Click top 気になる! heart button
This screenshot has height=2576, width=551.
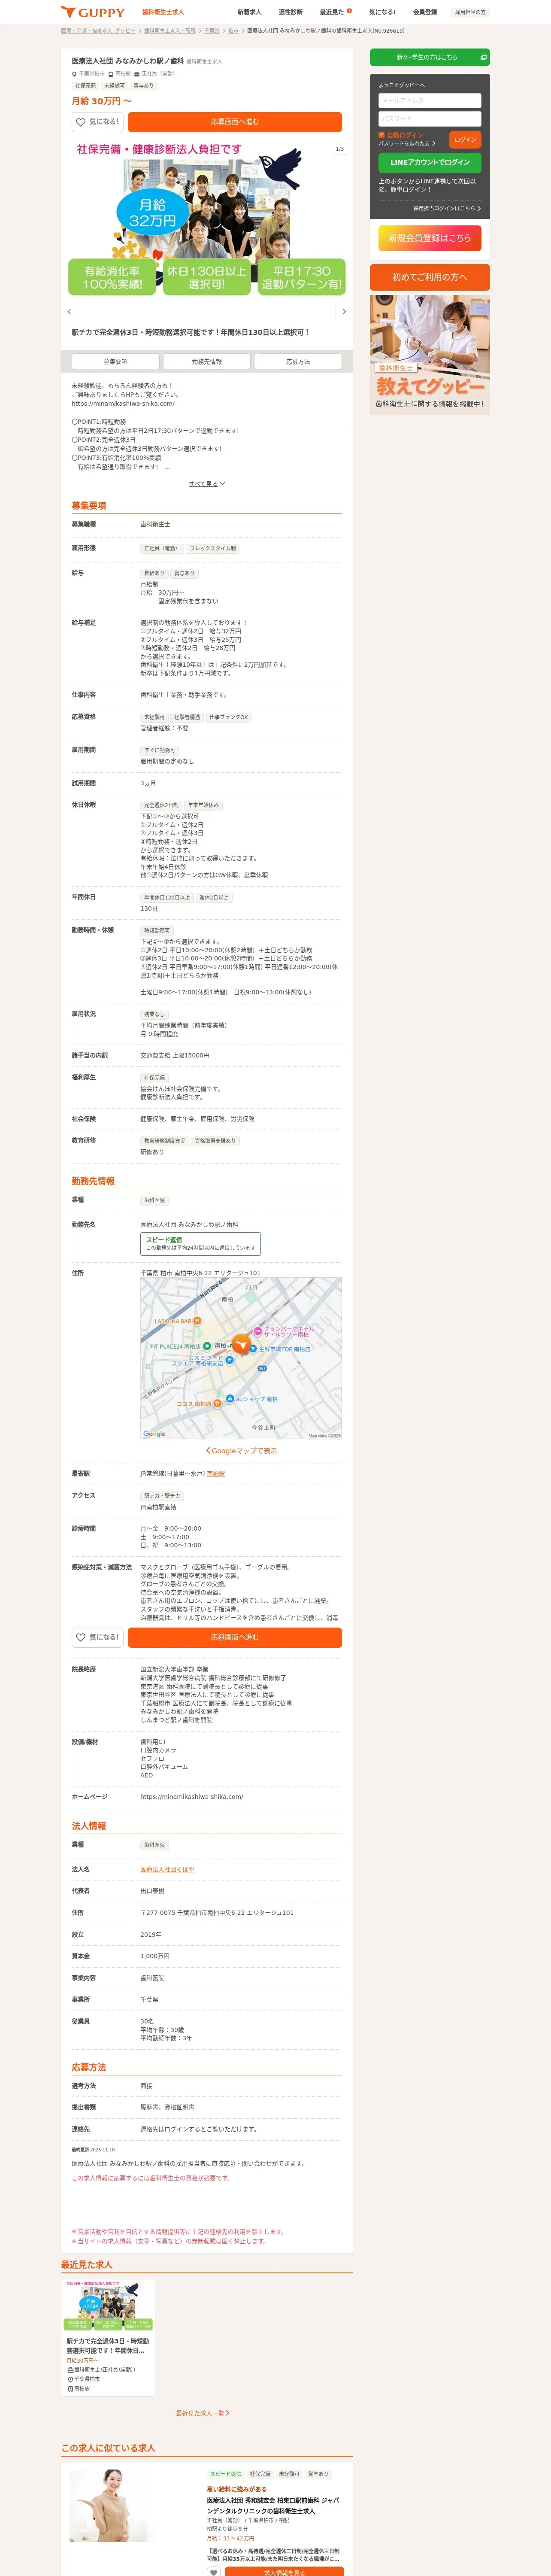click(x=98, y=122)
